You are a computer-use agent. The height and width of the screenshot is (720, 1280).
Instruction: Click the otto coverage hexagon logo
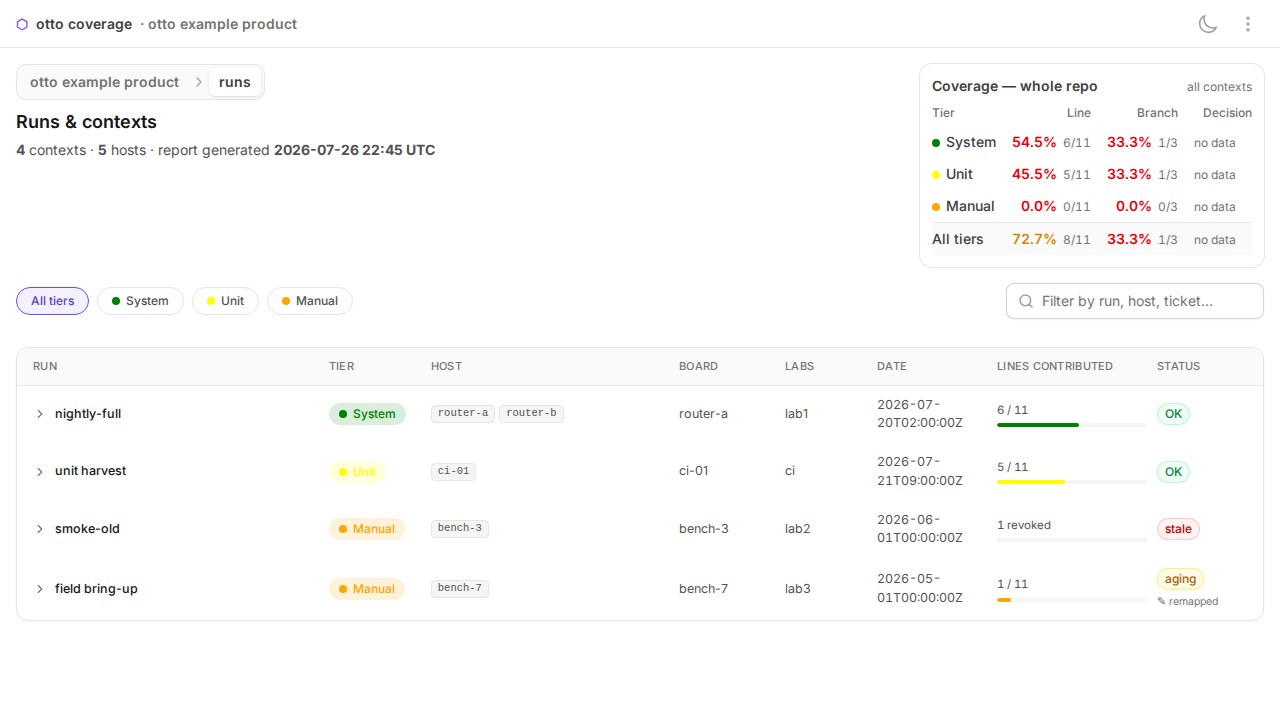click(22, 24)
